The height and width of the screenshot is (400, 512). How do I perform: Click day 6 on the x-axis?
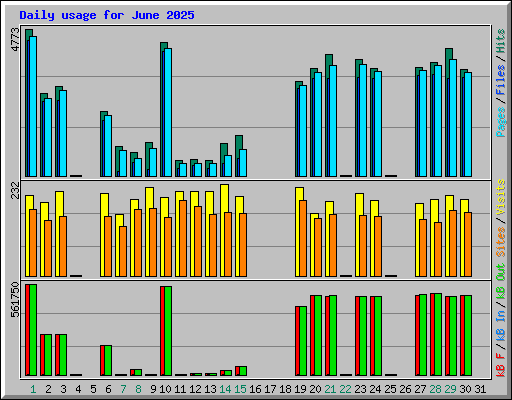[x=108, y=389]
